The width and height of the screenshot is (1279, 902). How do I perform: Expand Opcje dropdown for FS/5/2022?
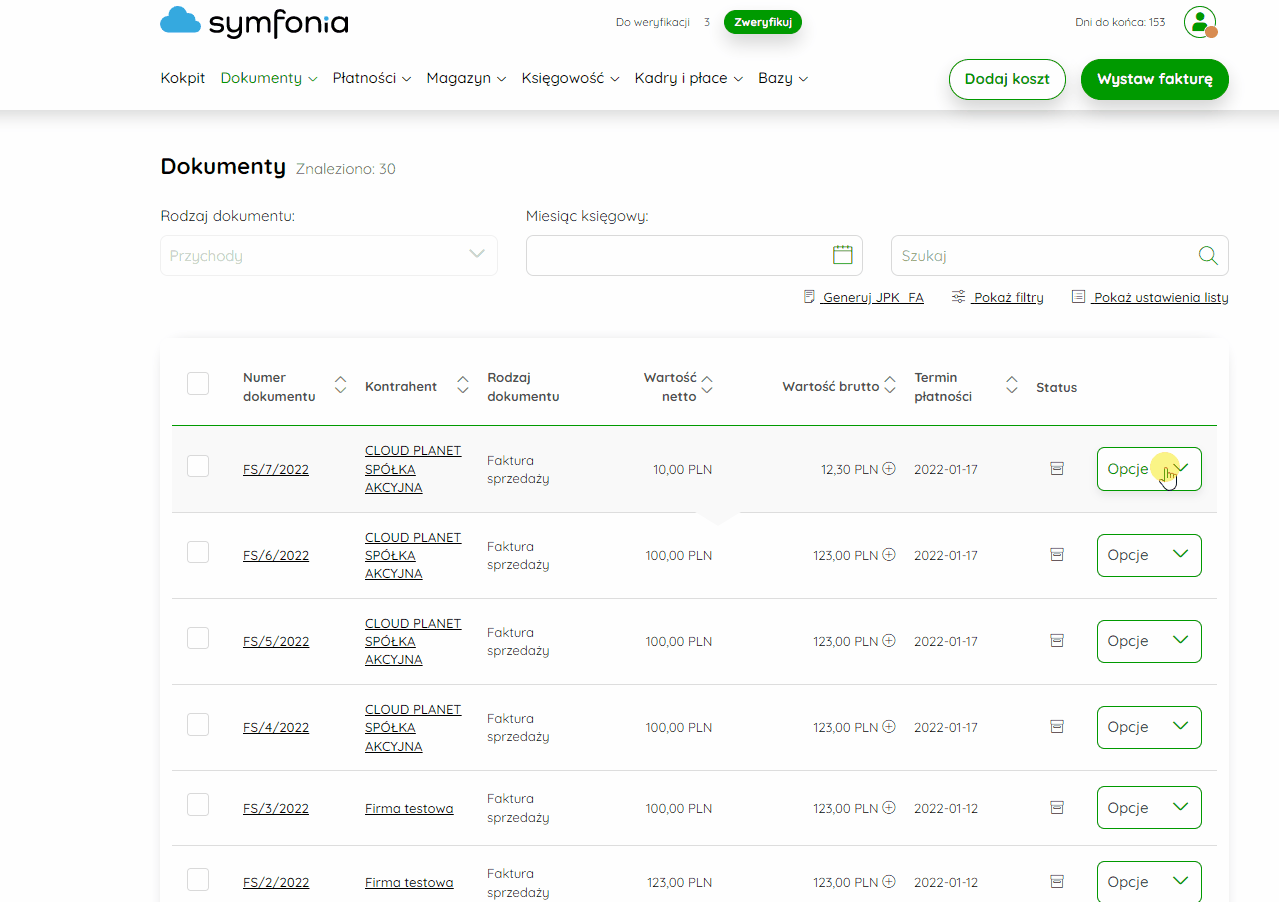pyautogui.click(x=1149, y=641)
